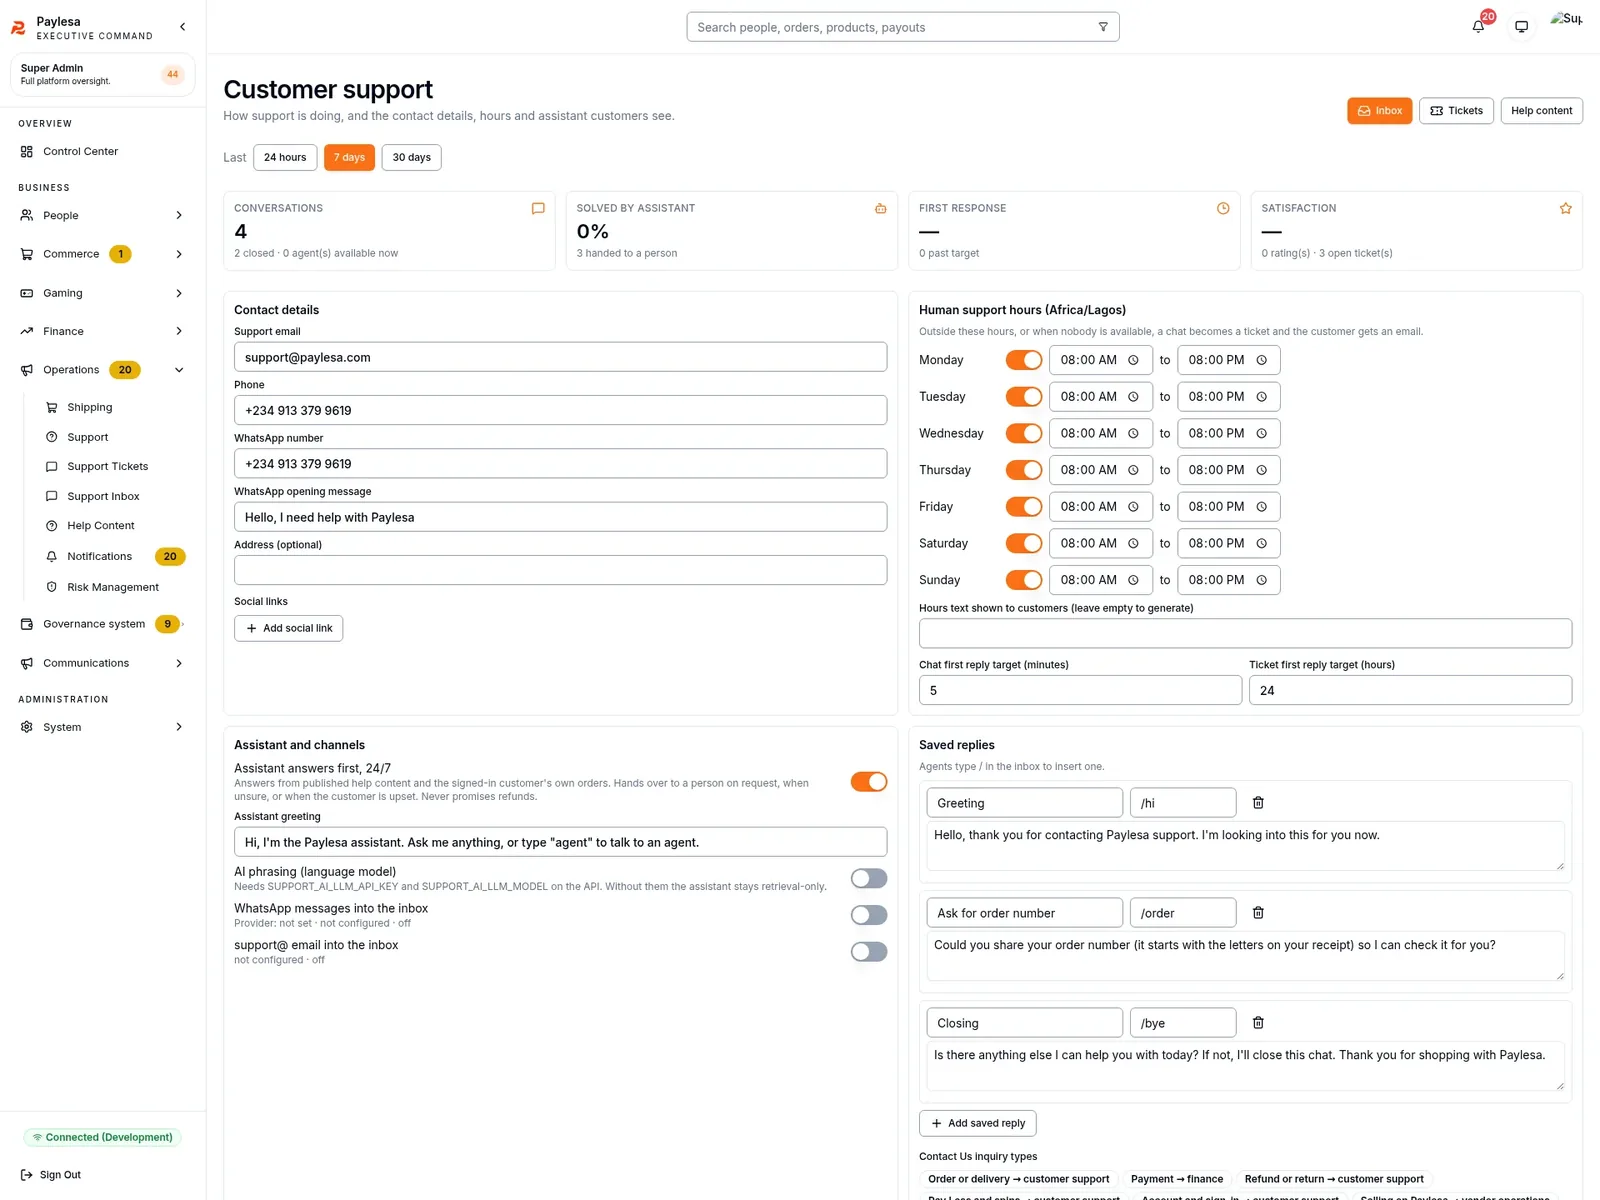Viewport: 1600px width, 1200px height.
Task: Collapse the Operations sidebar section
Action: pyautogui.click(x=103, y=370)
